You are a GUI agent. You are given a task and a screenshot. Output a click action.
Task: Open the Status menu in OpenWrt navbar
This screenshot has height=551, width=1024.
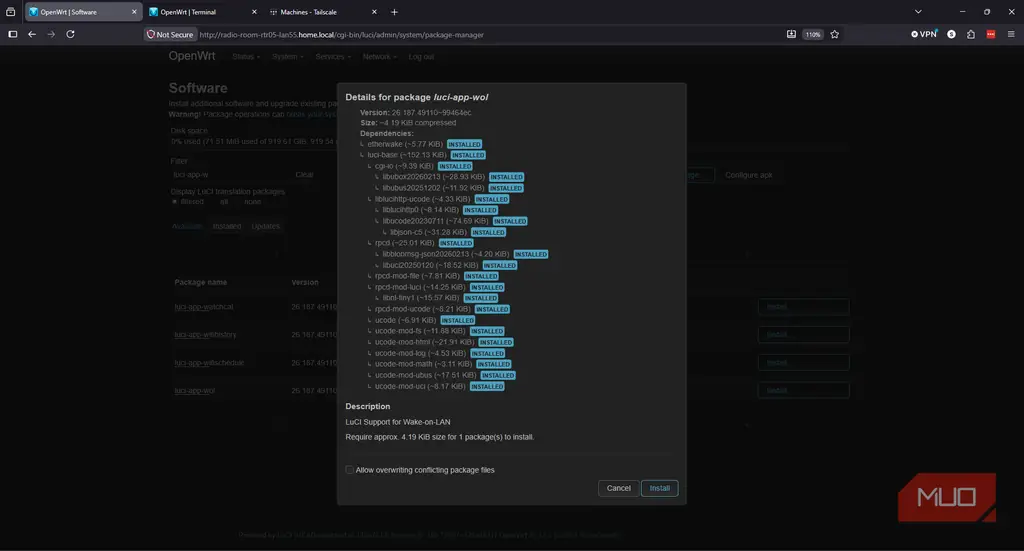point(246,57)
